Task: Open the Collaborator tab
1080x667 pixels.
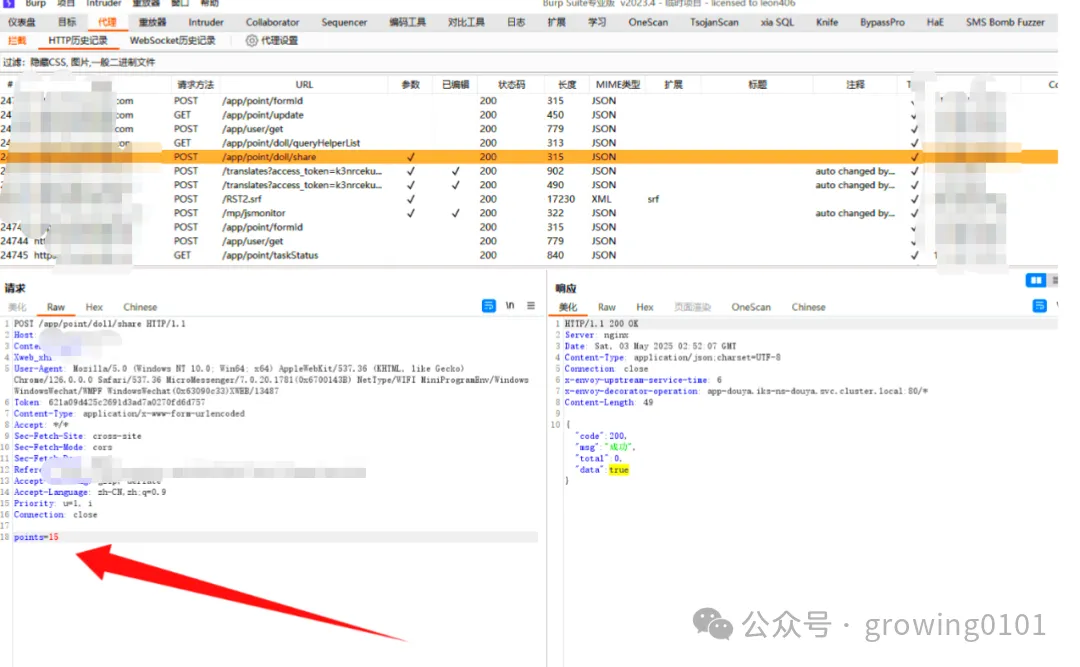Action: pos(273,22)
